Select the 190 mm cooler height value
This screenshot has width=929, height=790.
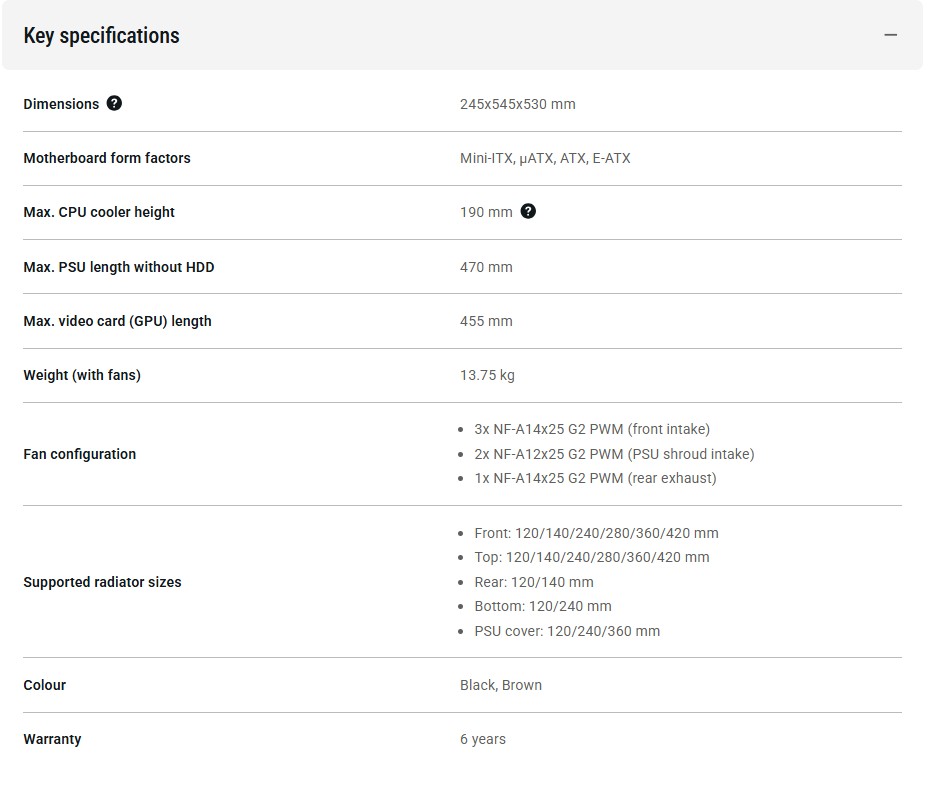point(486,212)
